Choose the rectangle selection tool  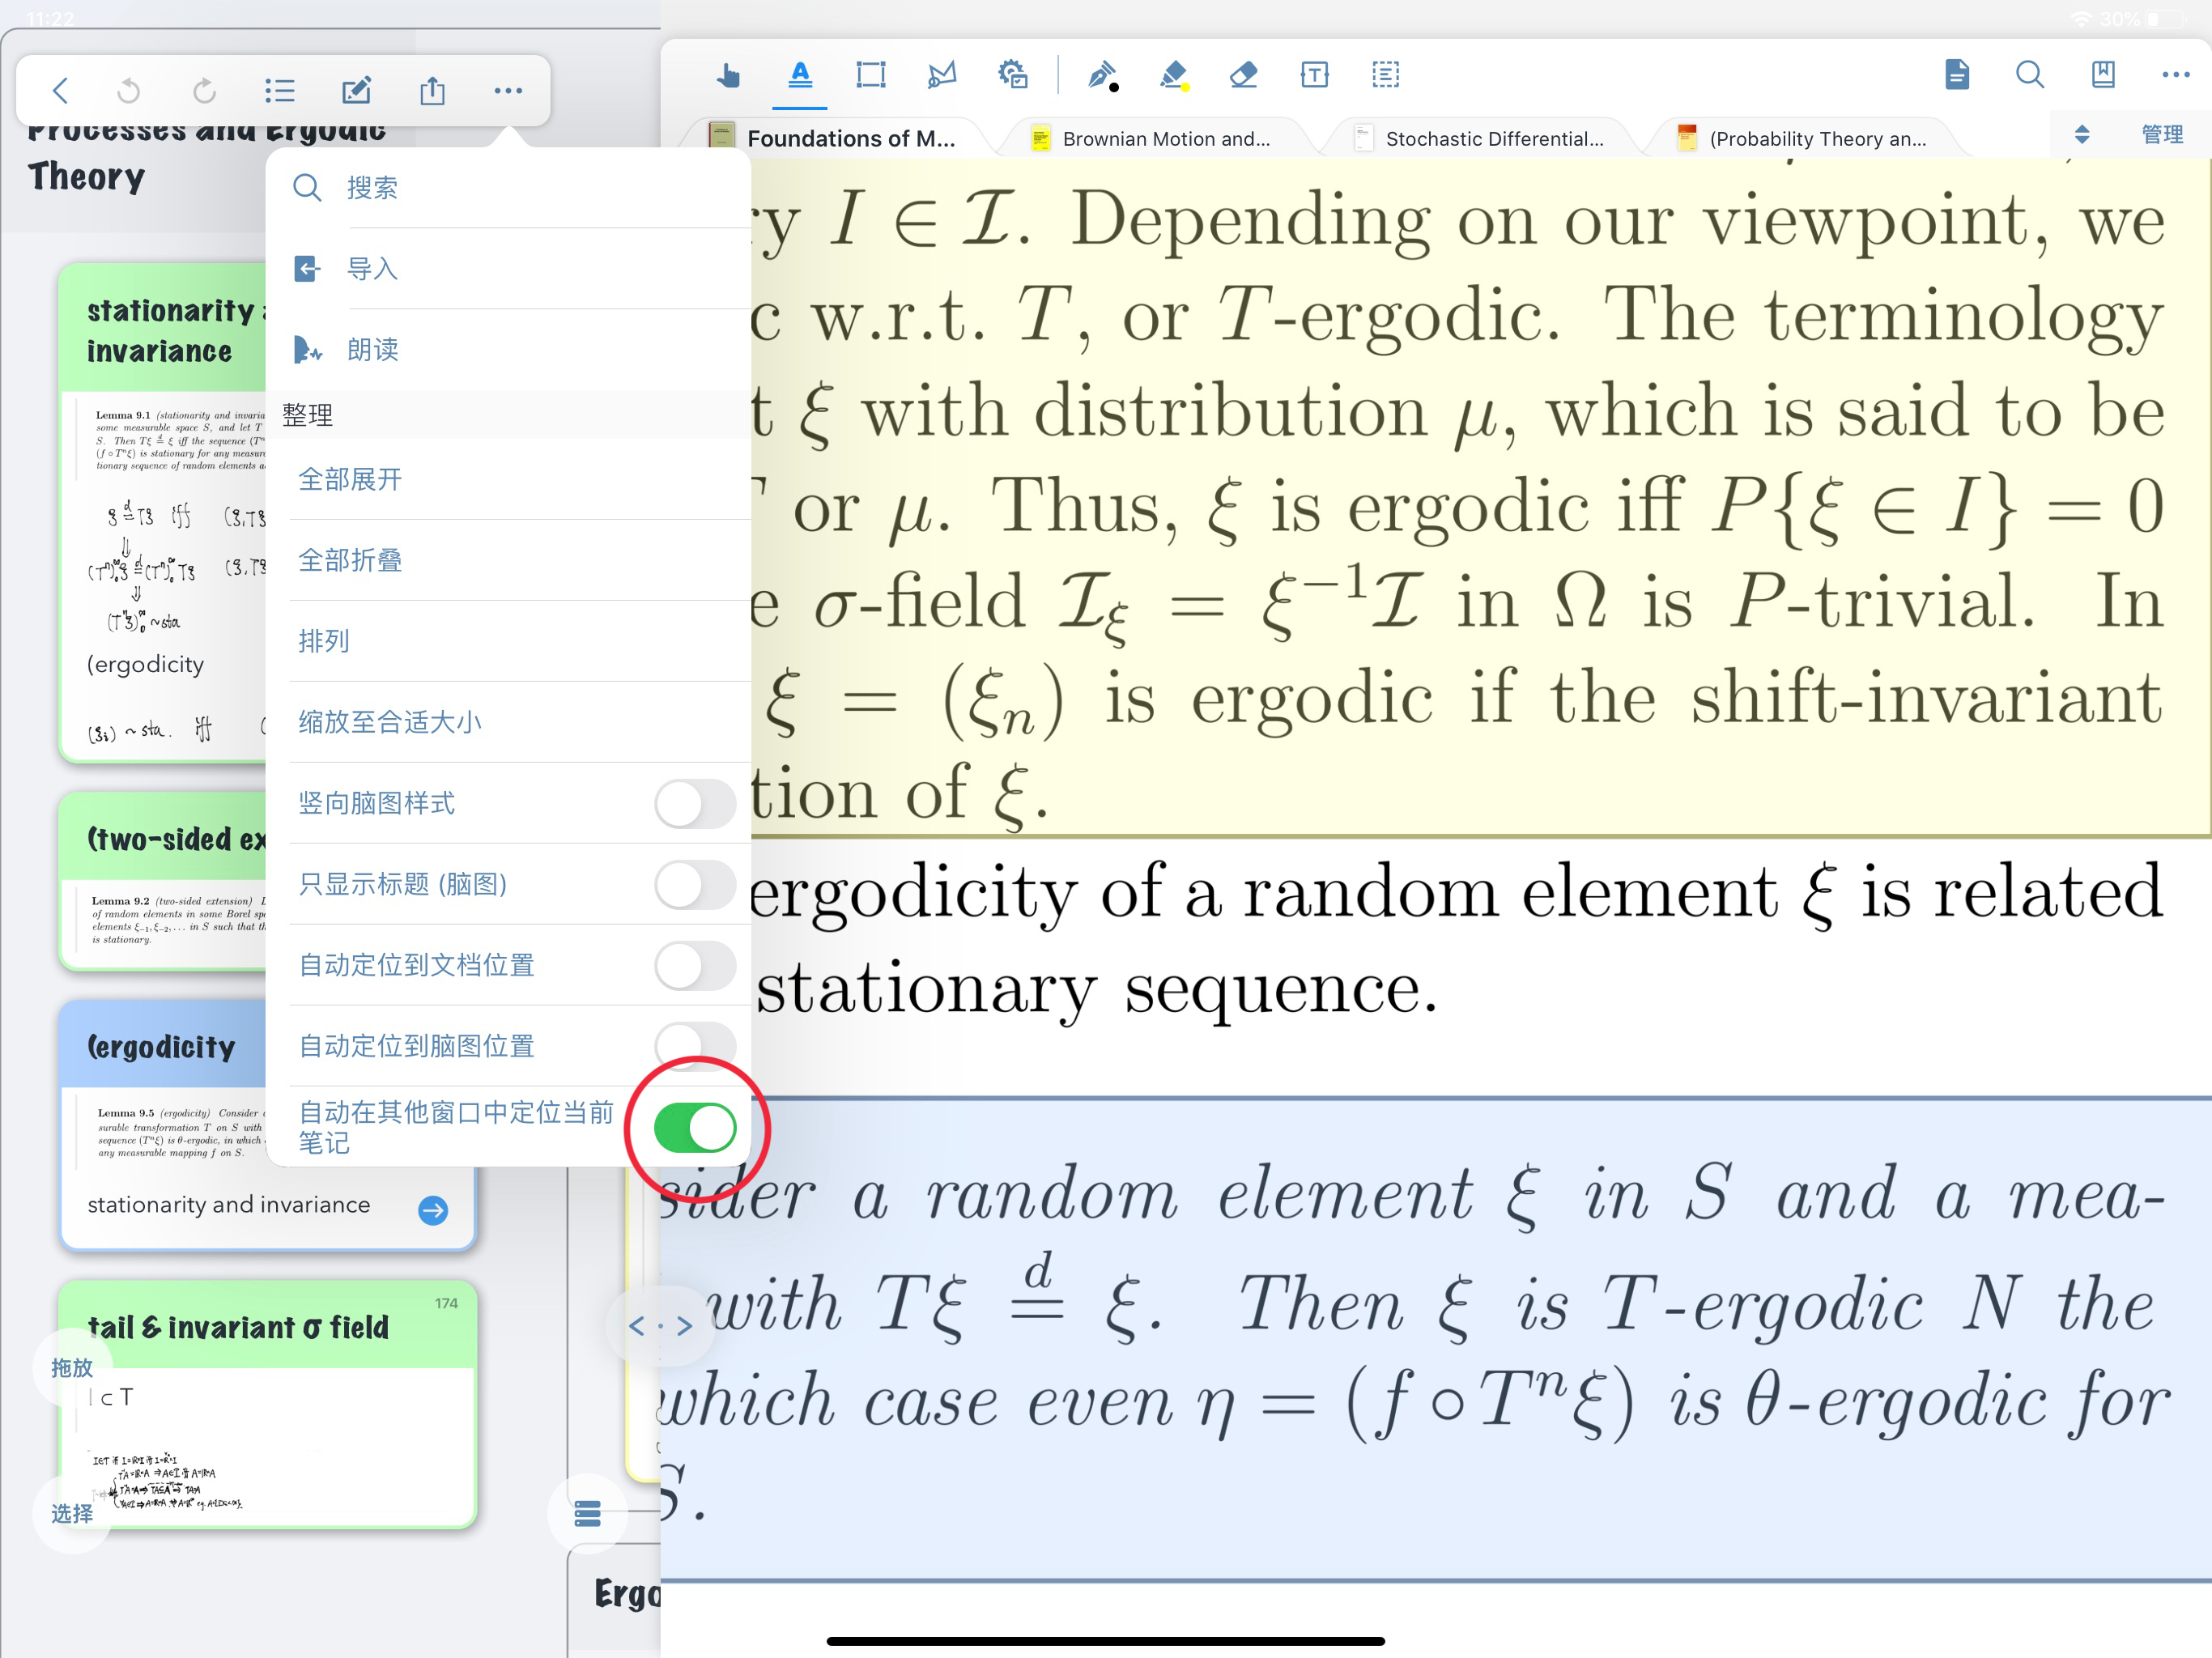(x=871, y=75)
